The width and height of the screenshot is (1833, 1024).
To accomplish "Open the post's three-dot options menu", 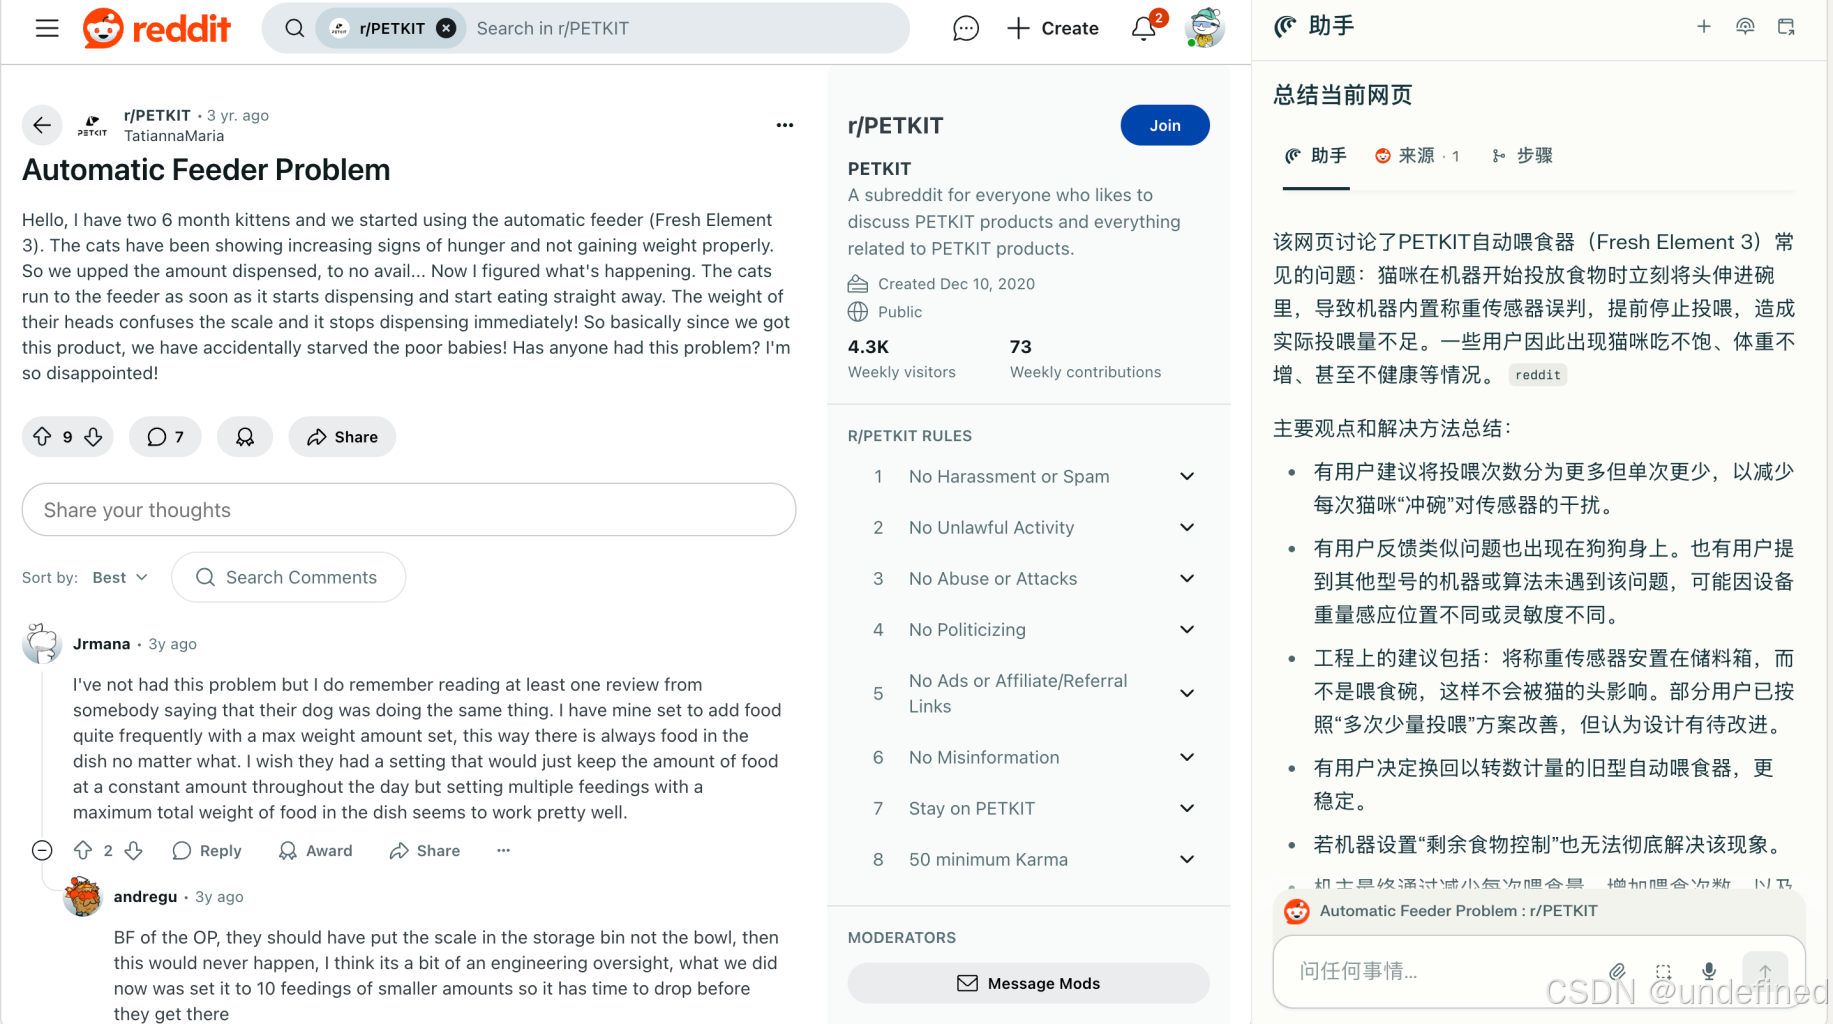I will tap(785, 125).
